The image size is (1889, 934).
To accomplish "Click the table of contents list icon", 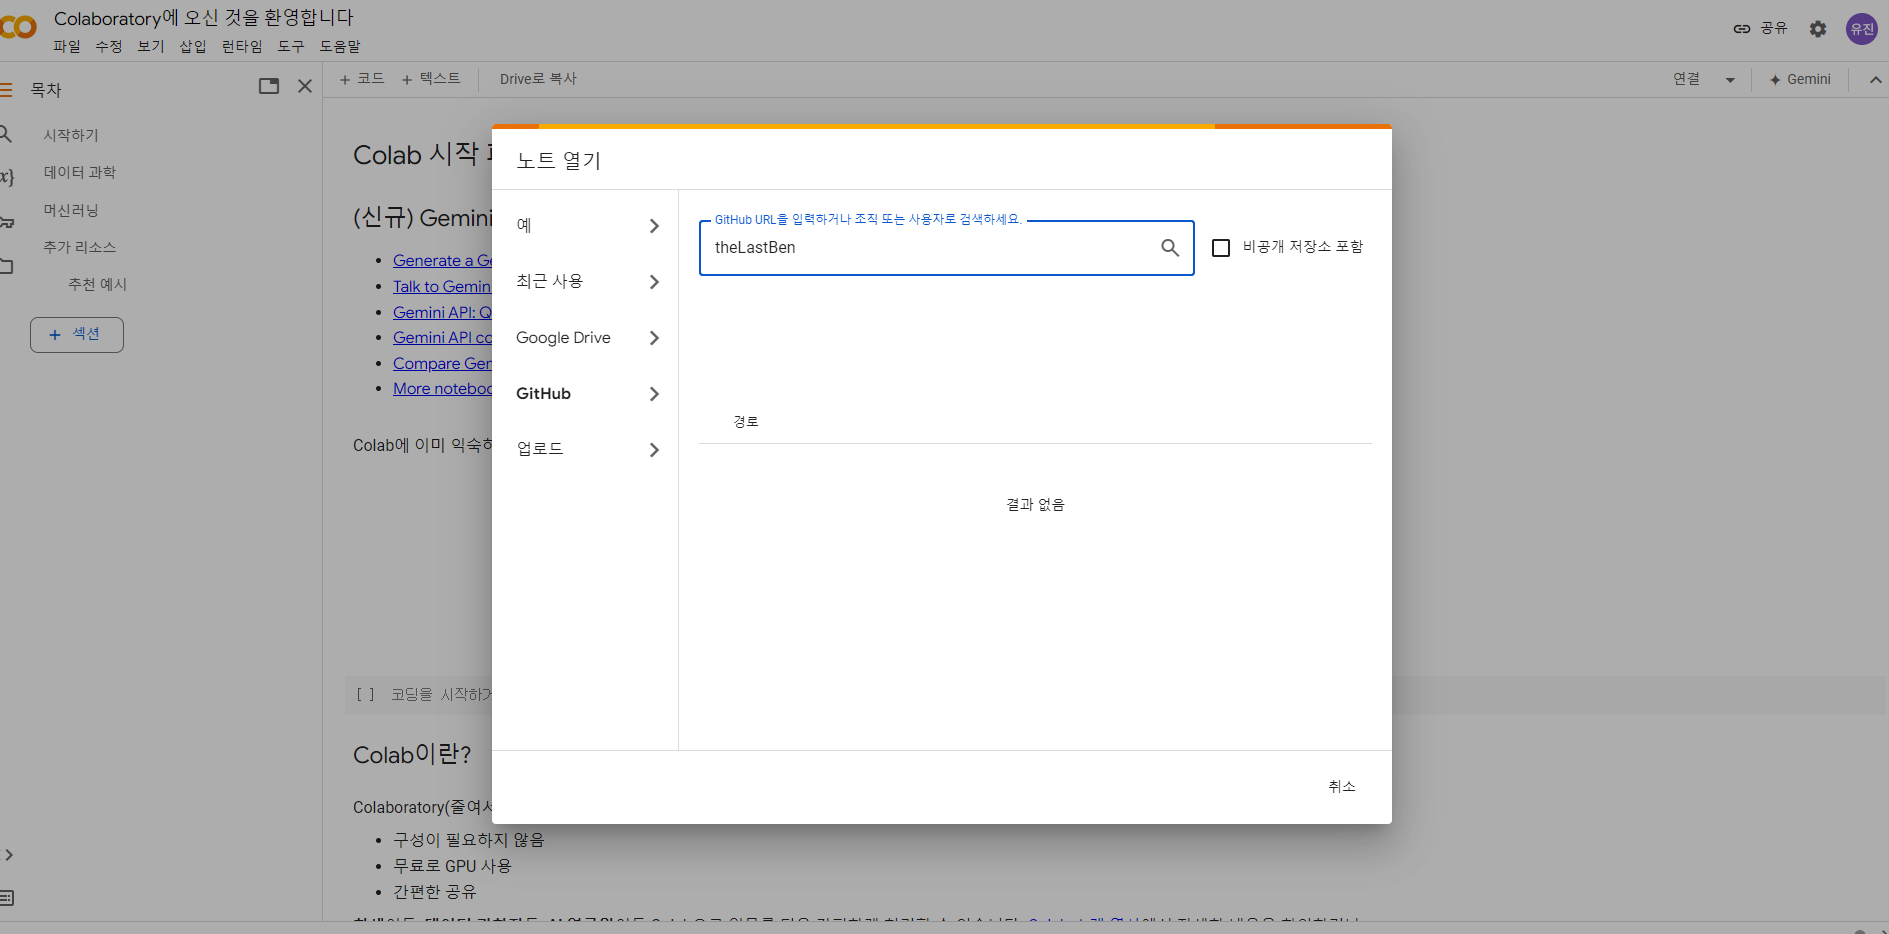I will [x=6, y=90].
